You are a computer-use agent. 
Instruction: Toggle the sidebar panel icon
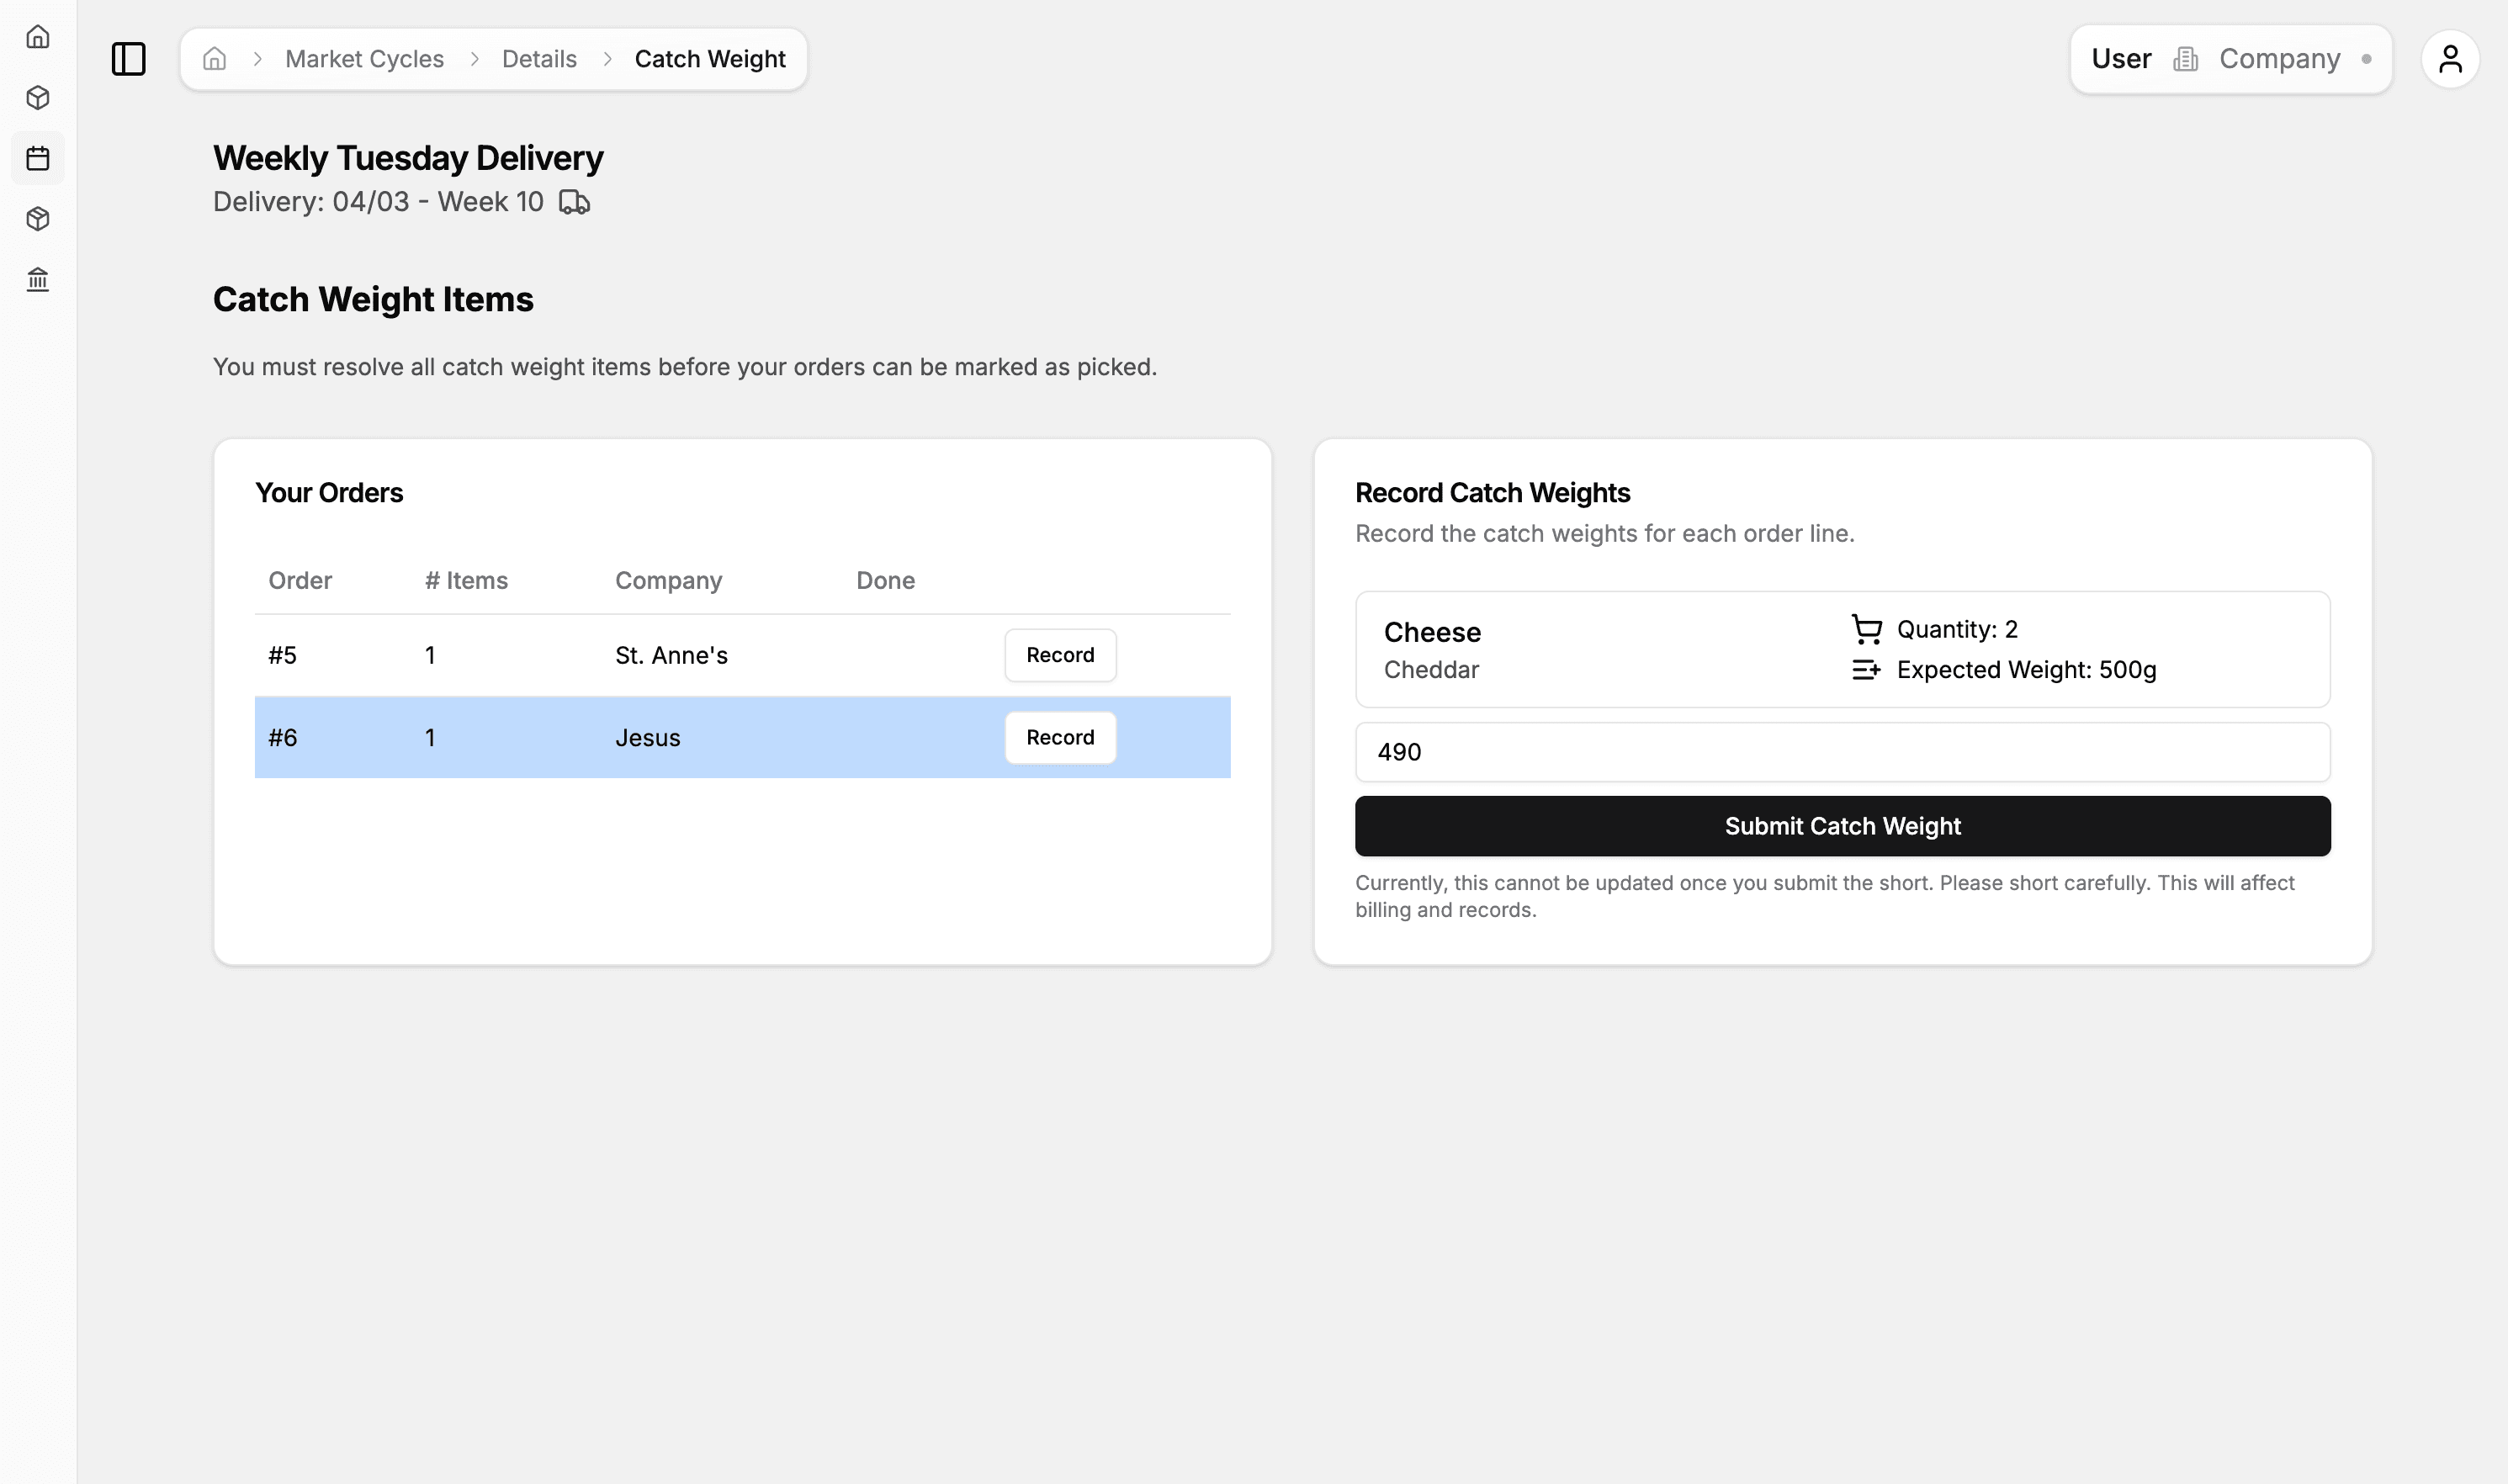coord(128,59)
